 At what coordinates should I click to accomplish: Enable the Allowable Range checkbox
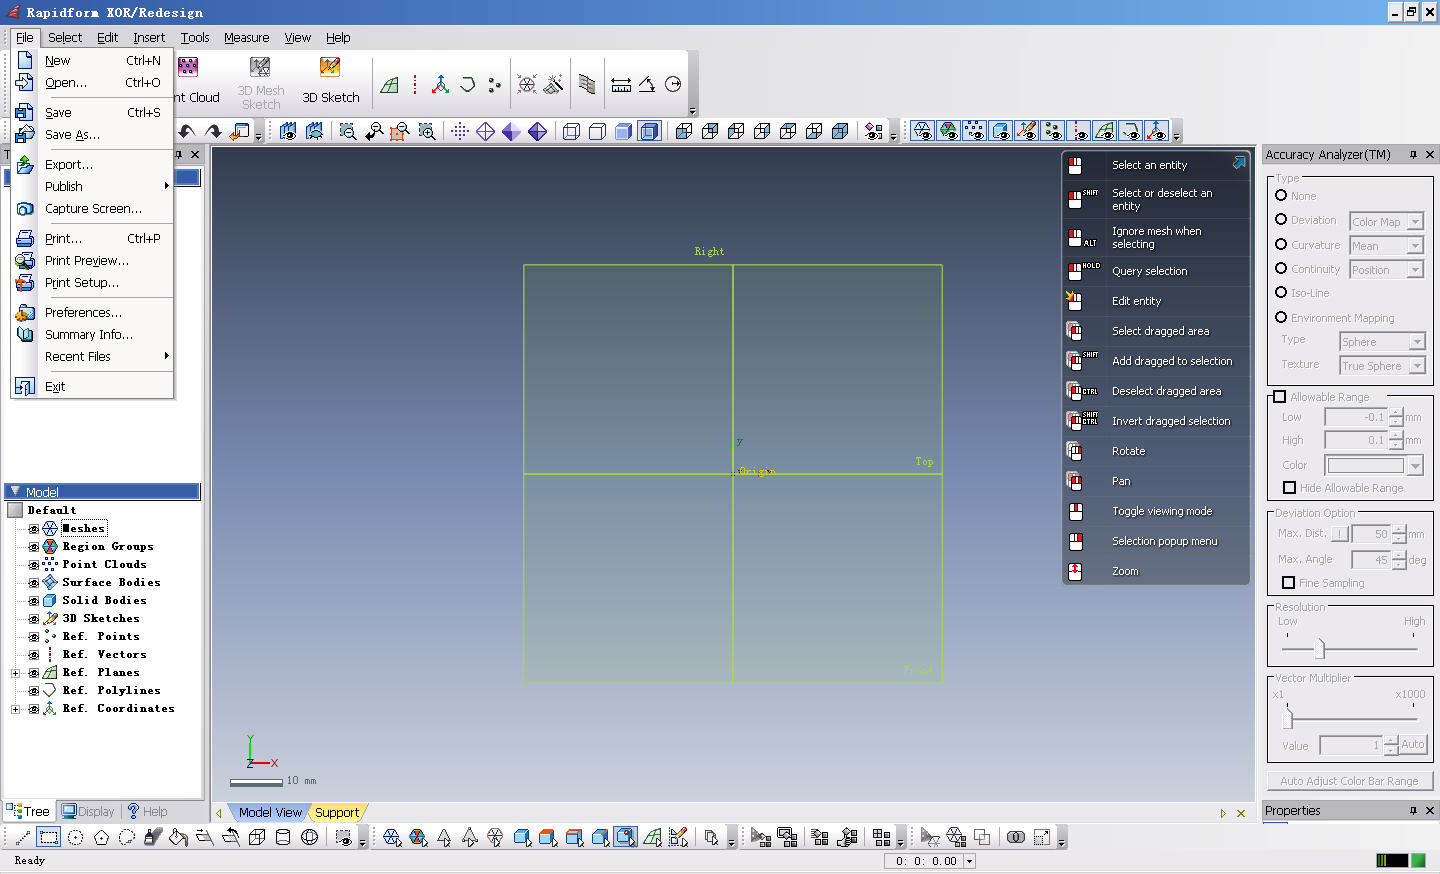(x=1279, y=397)
